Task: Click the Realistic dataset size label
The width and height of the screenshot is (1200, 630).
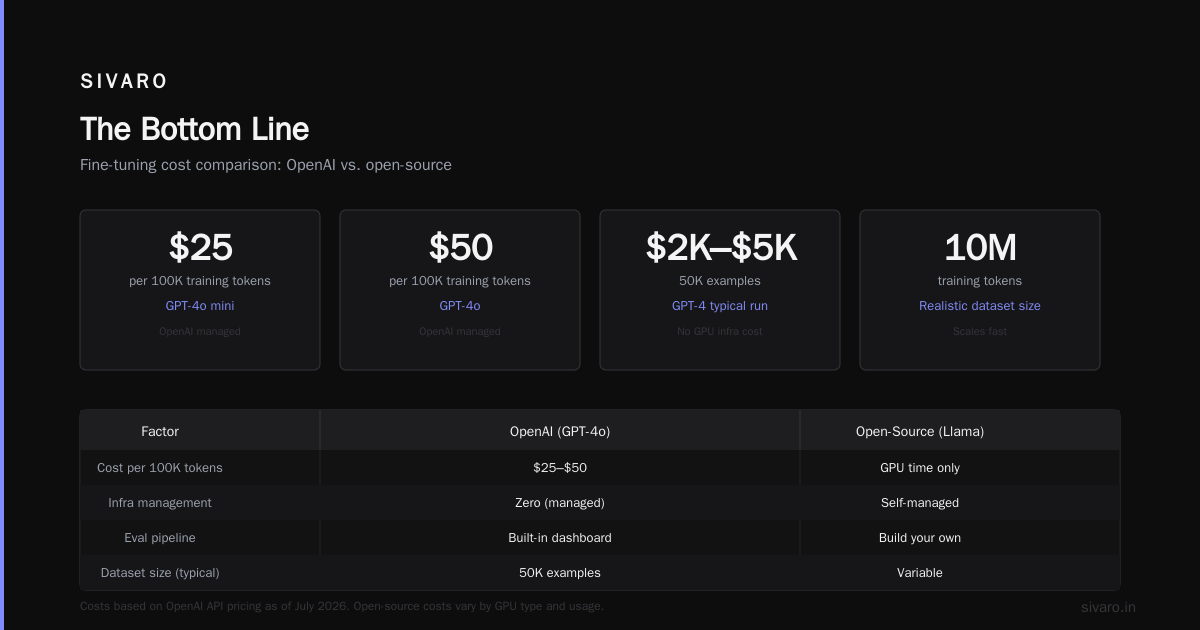Action: click(x=980, y=306)
